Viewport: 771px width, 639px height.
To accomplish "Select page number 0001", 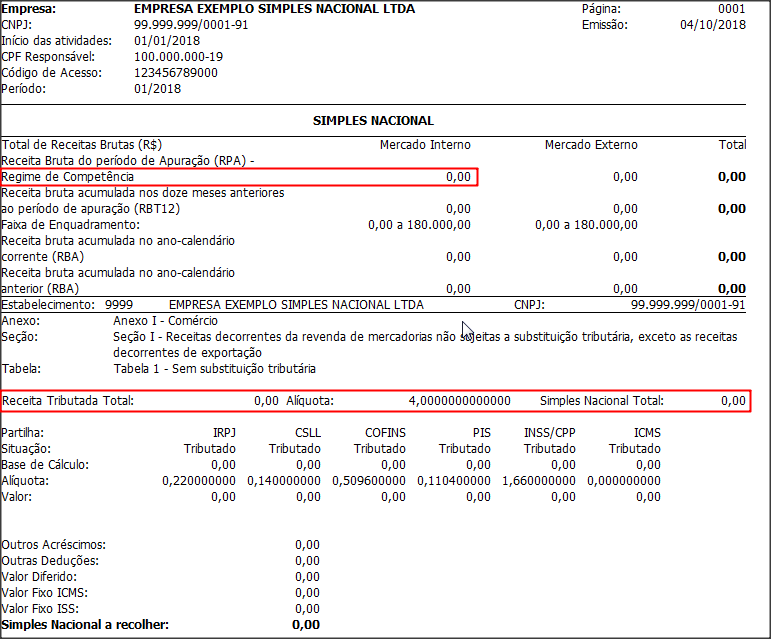I will click(x=732, y=9).
